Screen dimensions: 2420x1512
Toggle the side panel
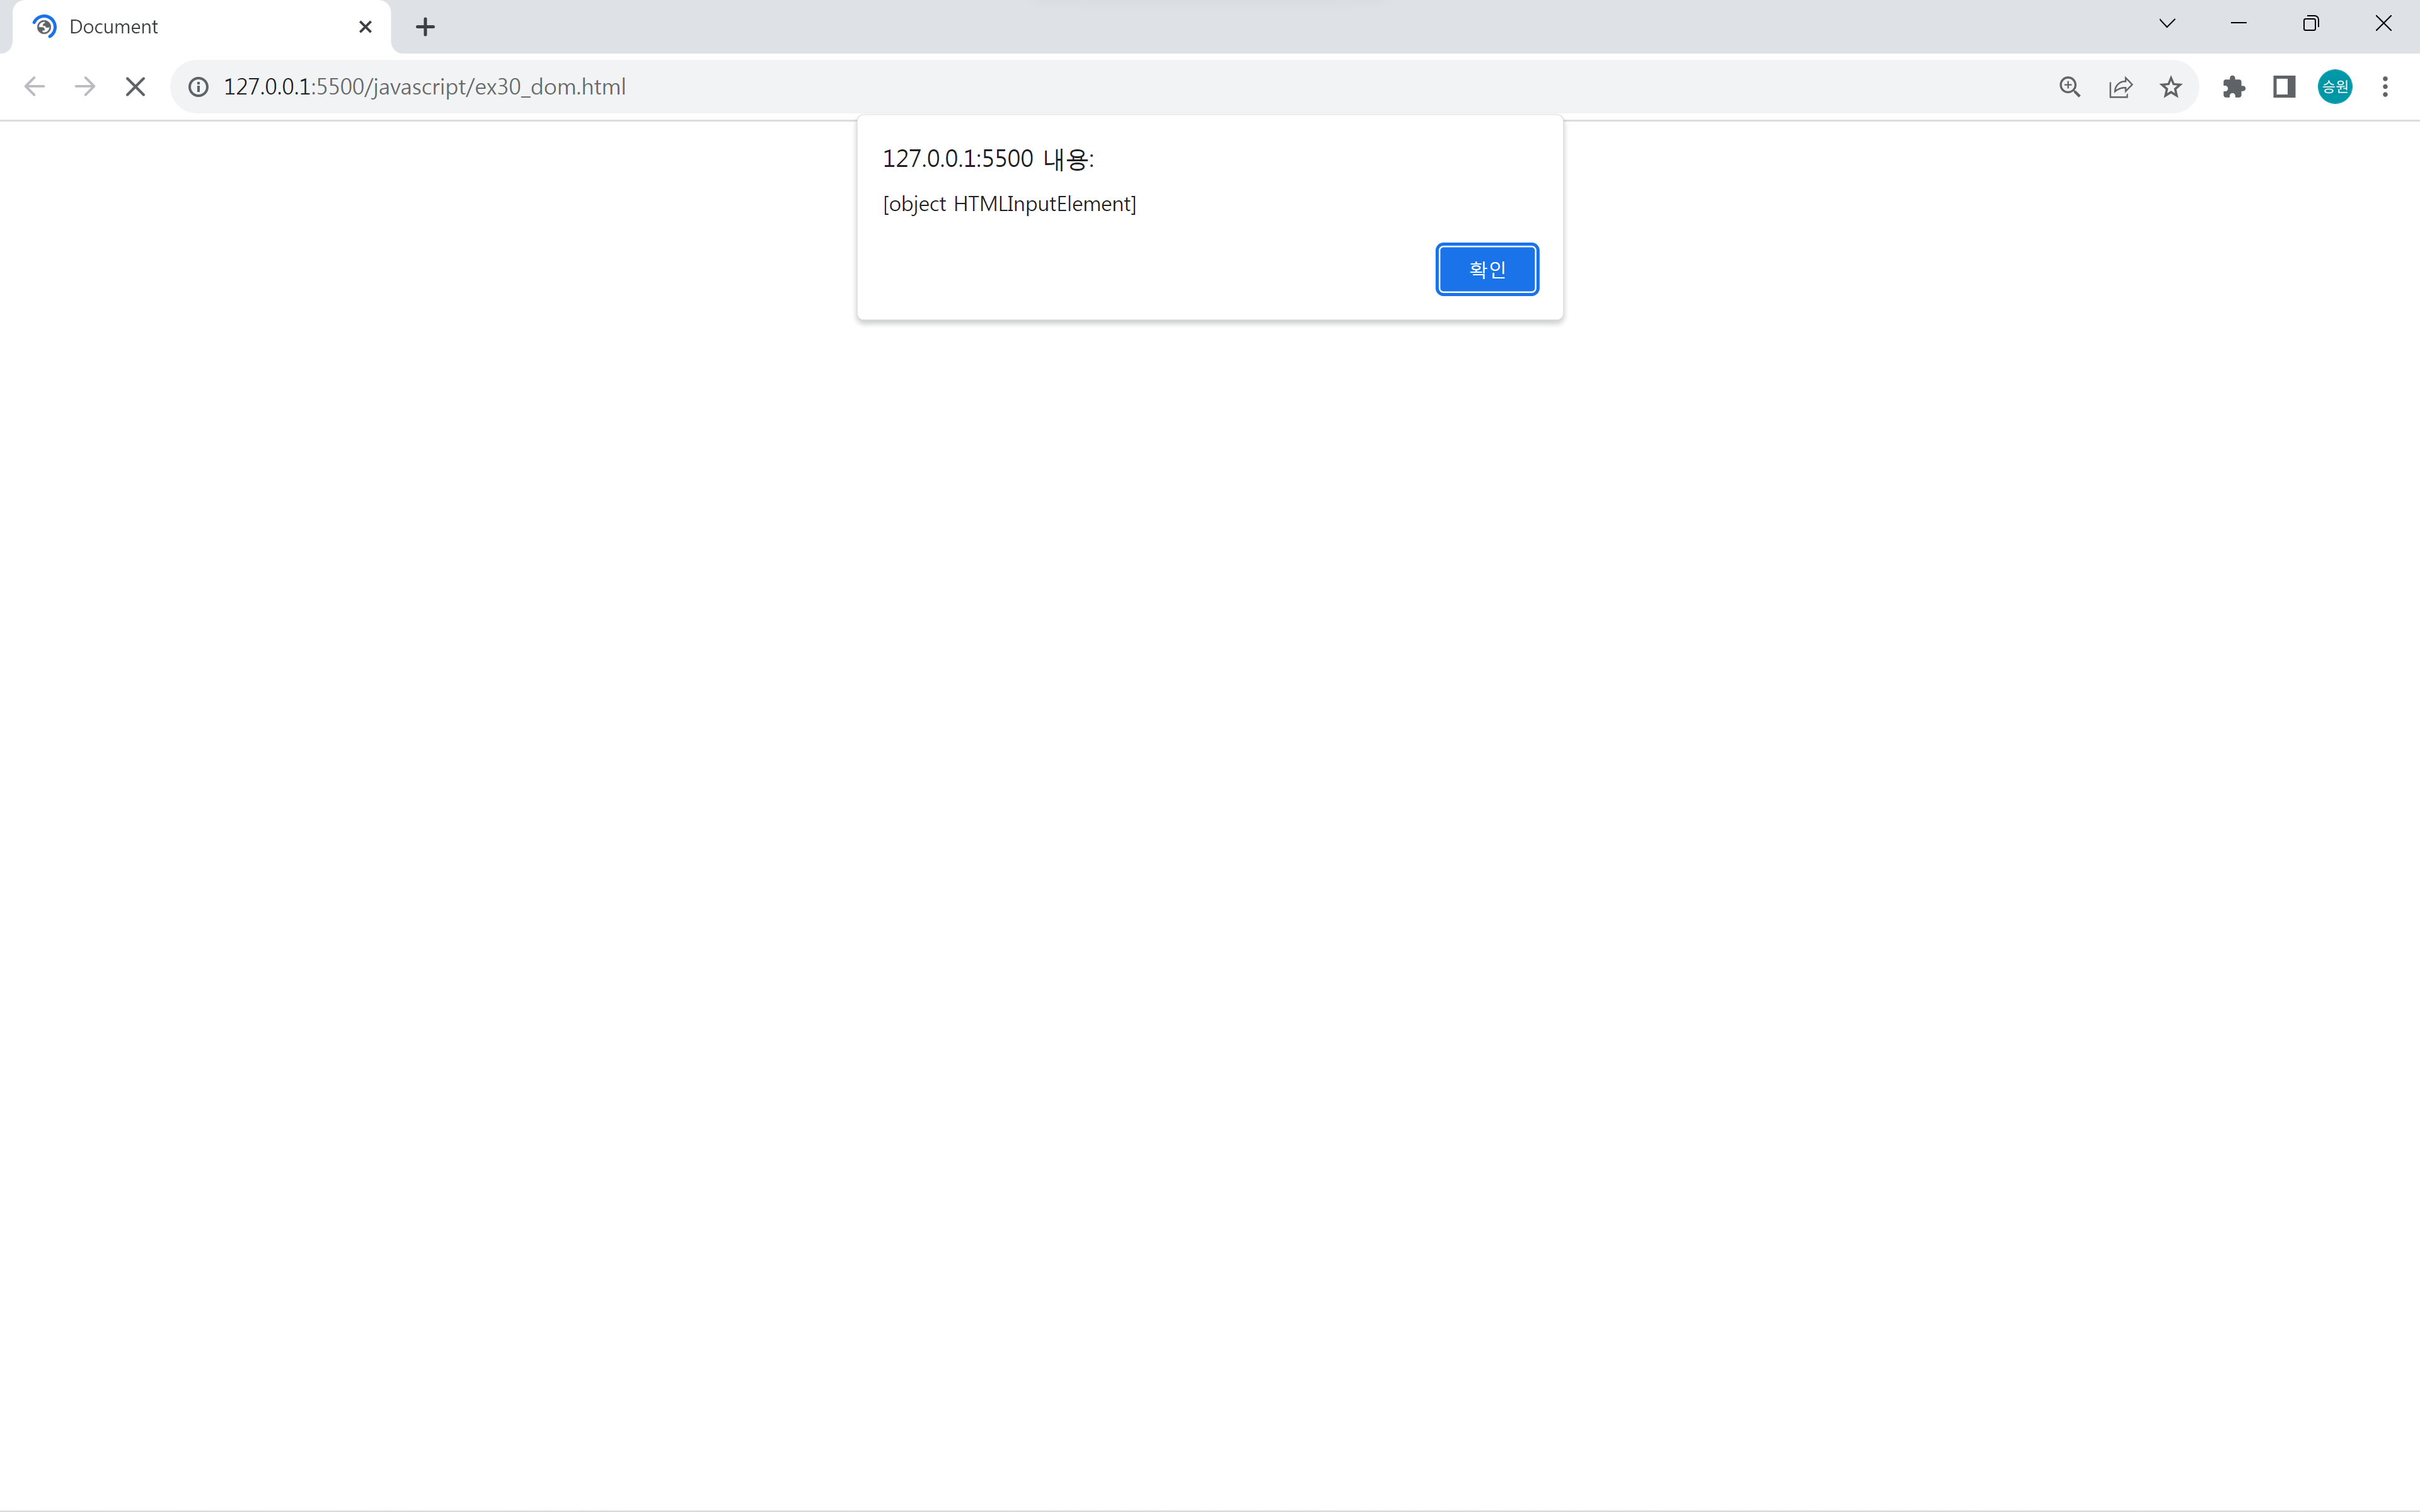pos(2284,87)
